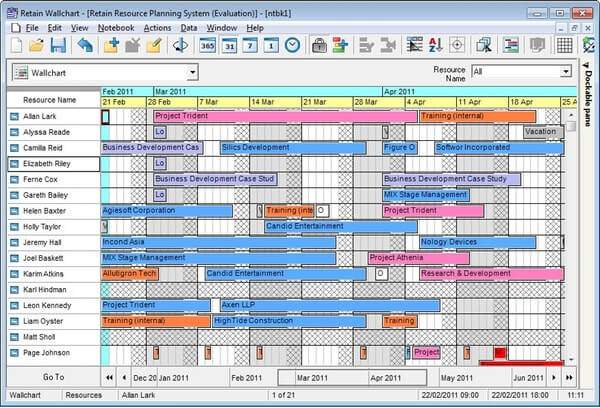Viewport: 600px width, 408px height.
Task: Click the blue Undo arrow icon
Action: coord(85,45)
